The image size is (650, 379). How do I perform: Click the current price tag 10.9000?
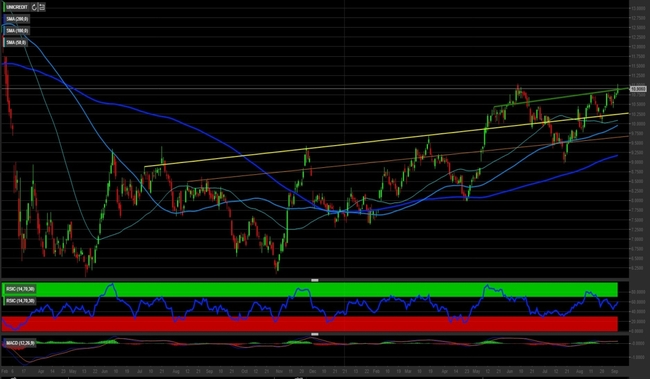[638, 89]
